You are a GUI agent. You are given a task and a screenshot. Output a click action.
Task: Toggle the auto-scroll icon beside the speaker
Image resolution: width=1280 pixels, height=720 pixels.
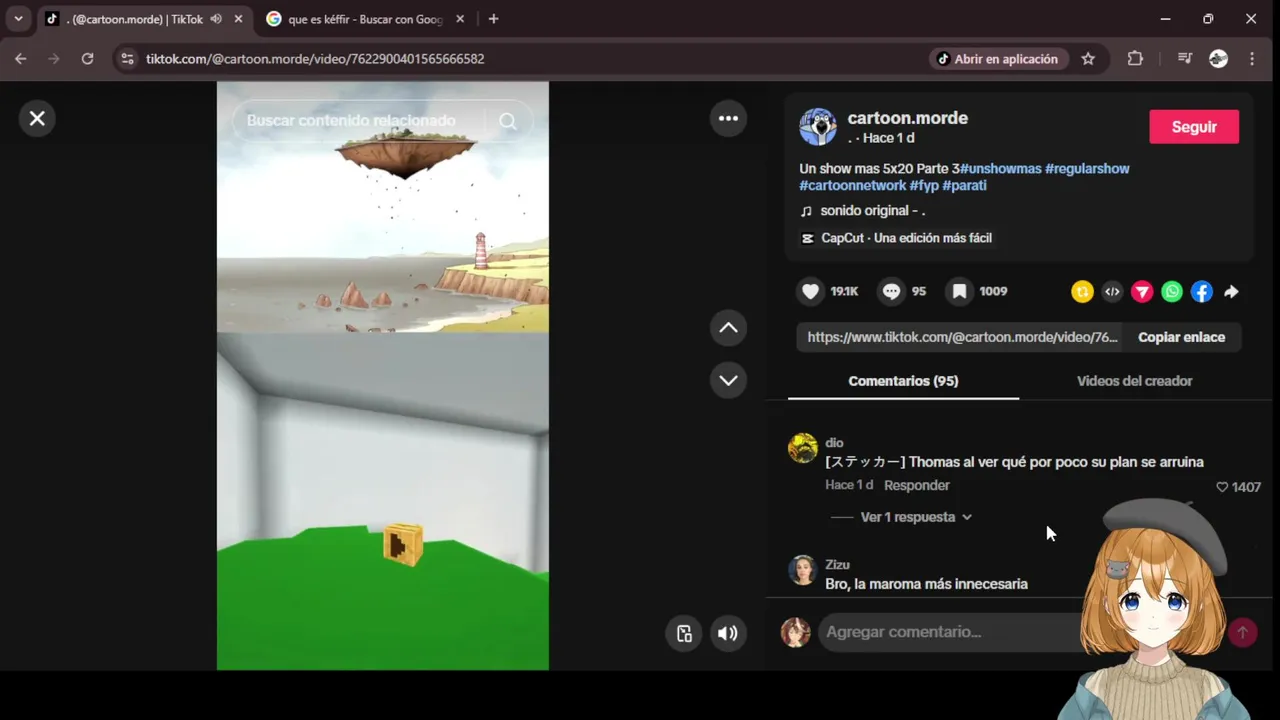coord(684,633)
